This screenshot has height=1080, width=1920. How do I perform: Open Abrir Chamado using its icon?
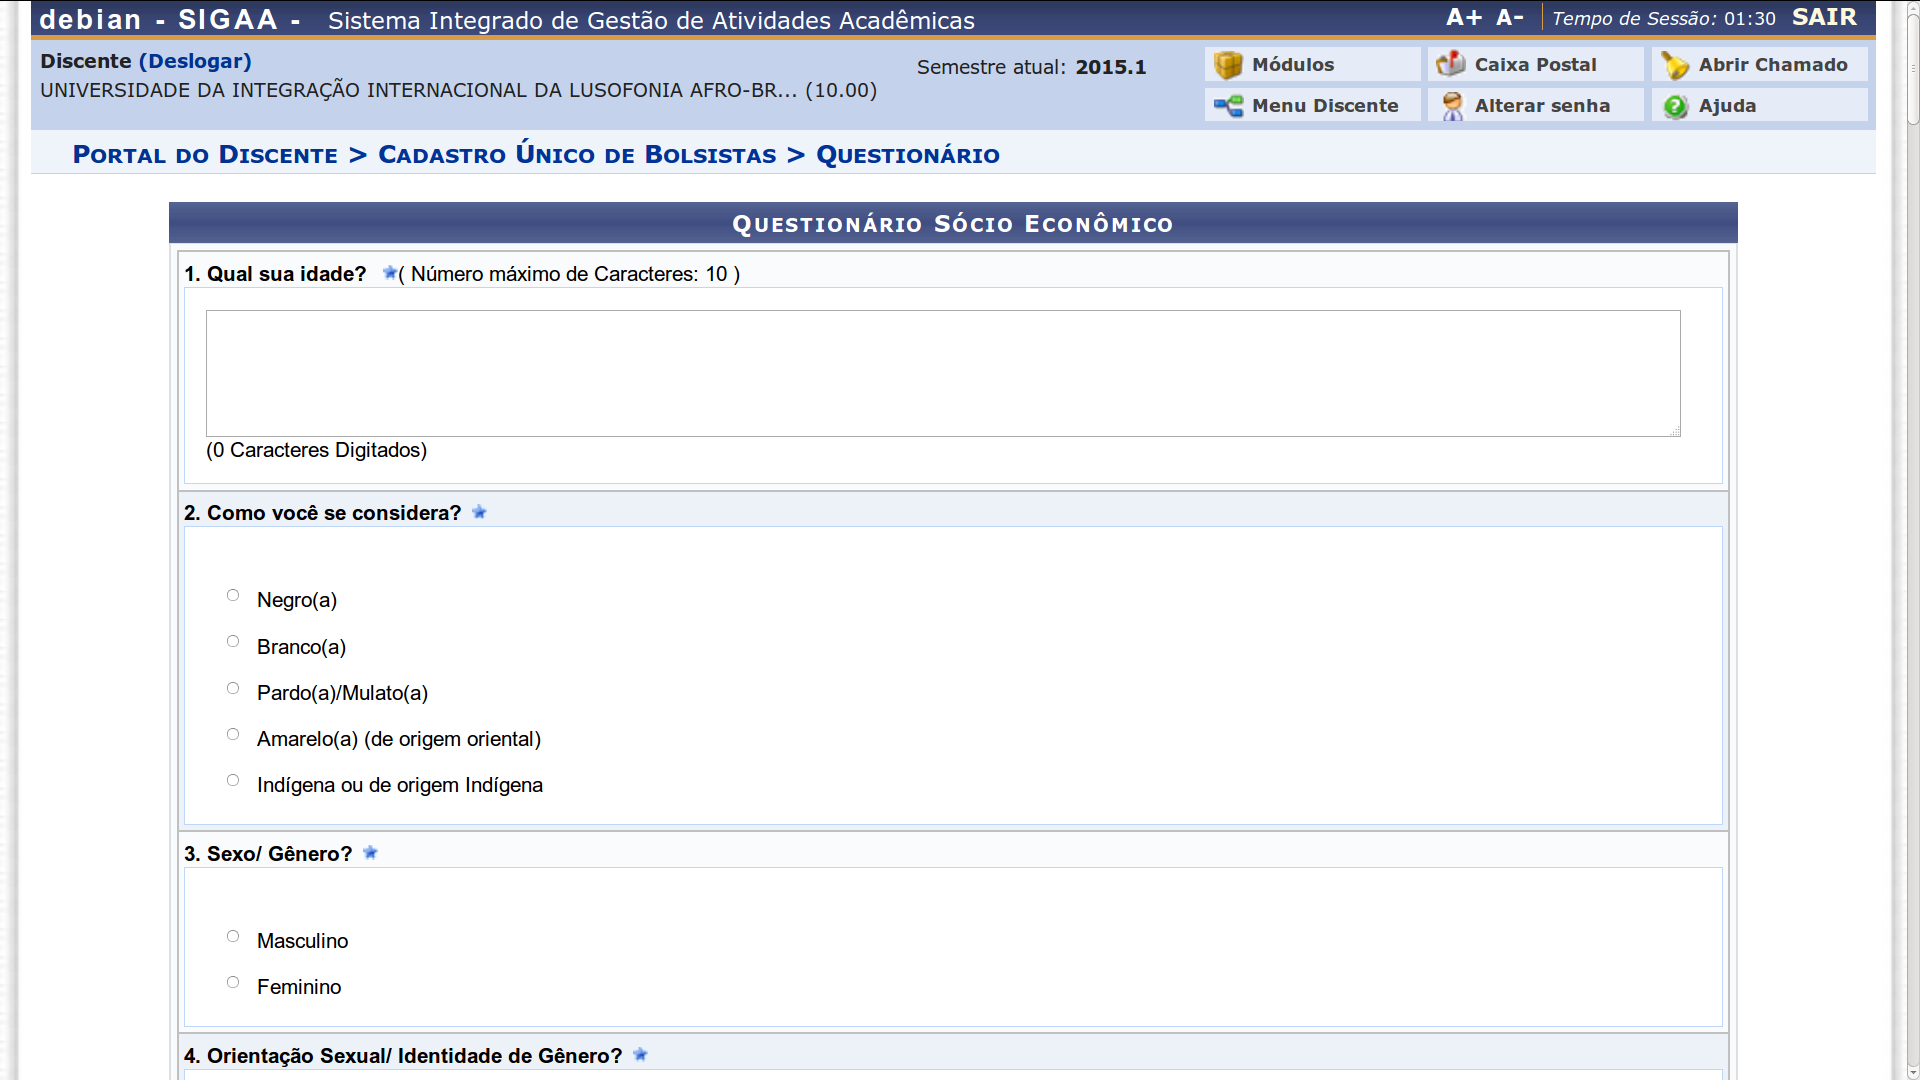tap(1675, 64)
